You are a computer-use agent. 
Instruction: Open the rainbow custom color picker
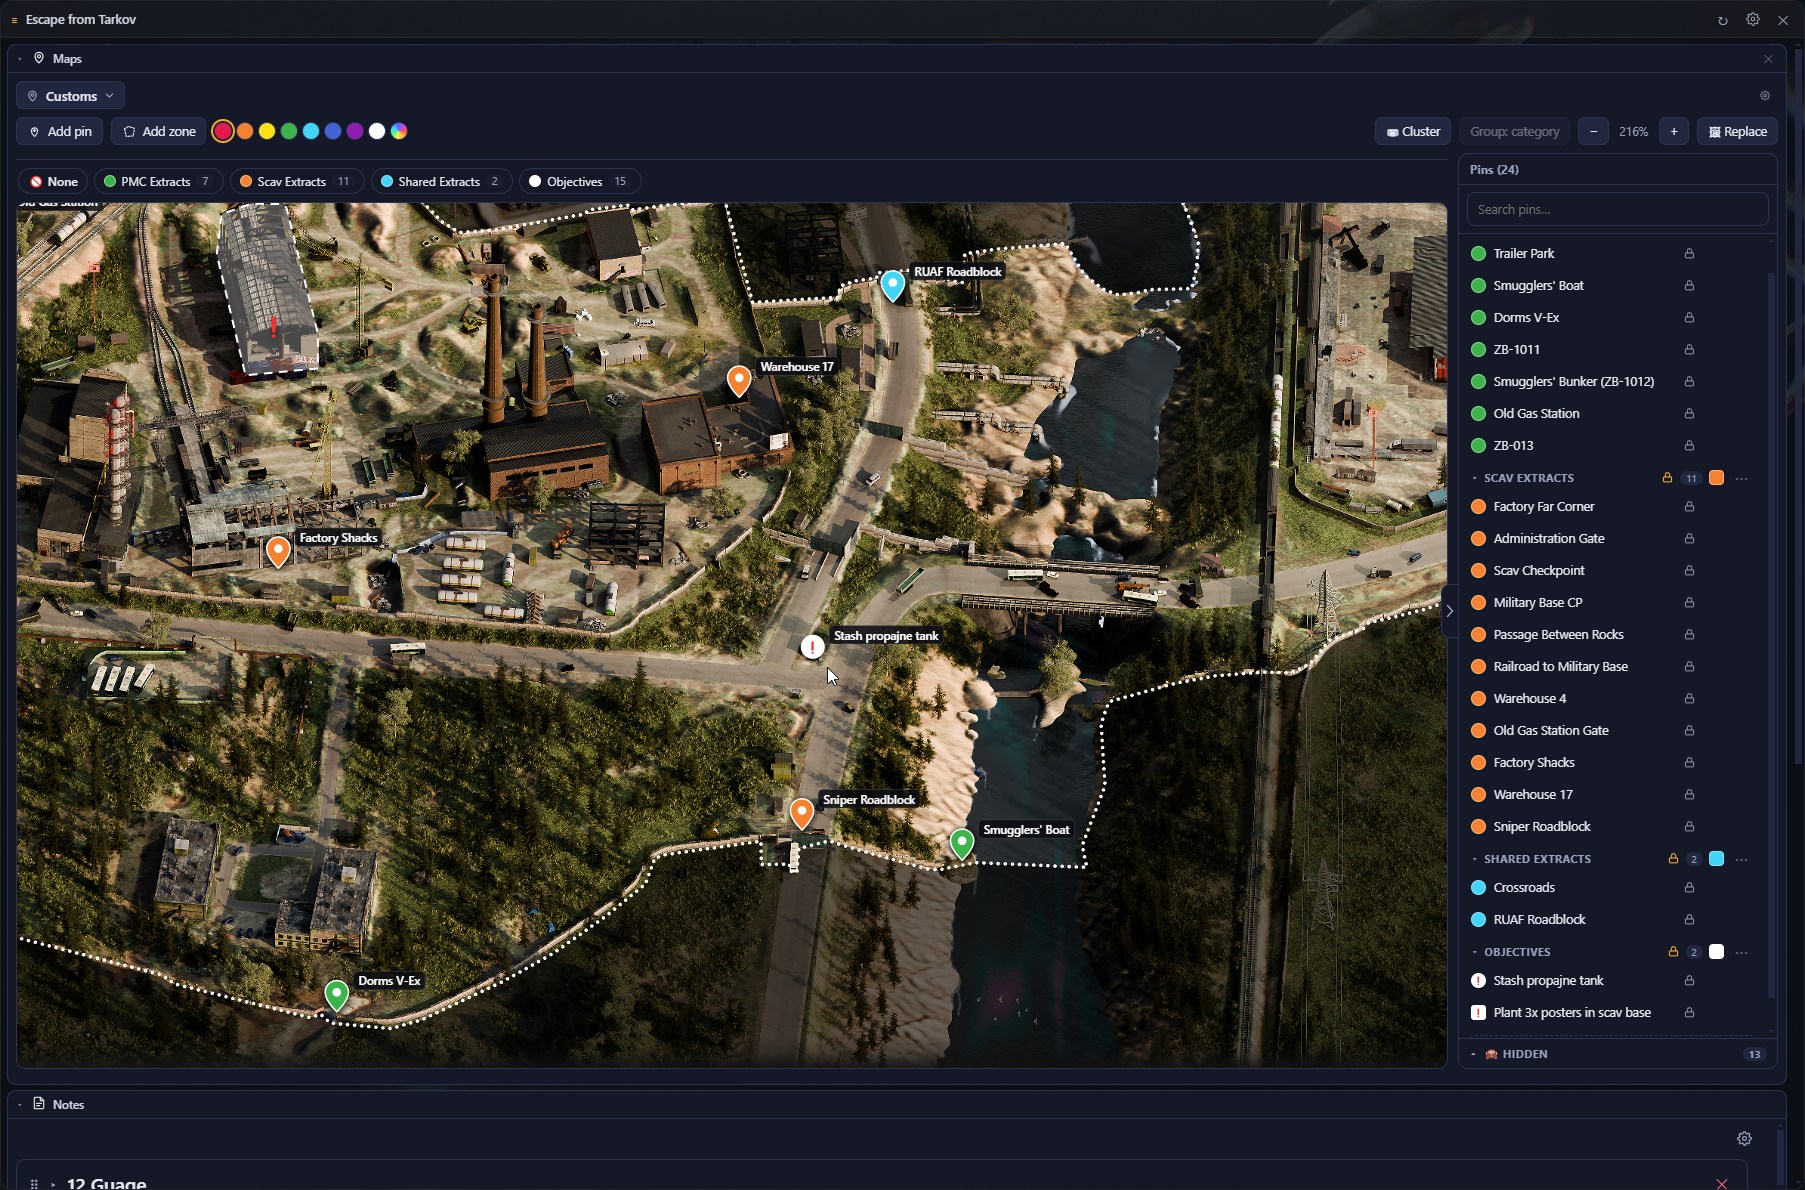tap(399, 132)
